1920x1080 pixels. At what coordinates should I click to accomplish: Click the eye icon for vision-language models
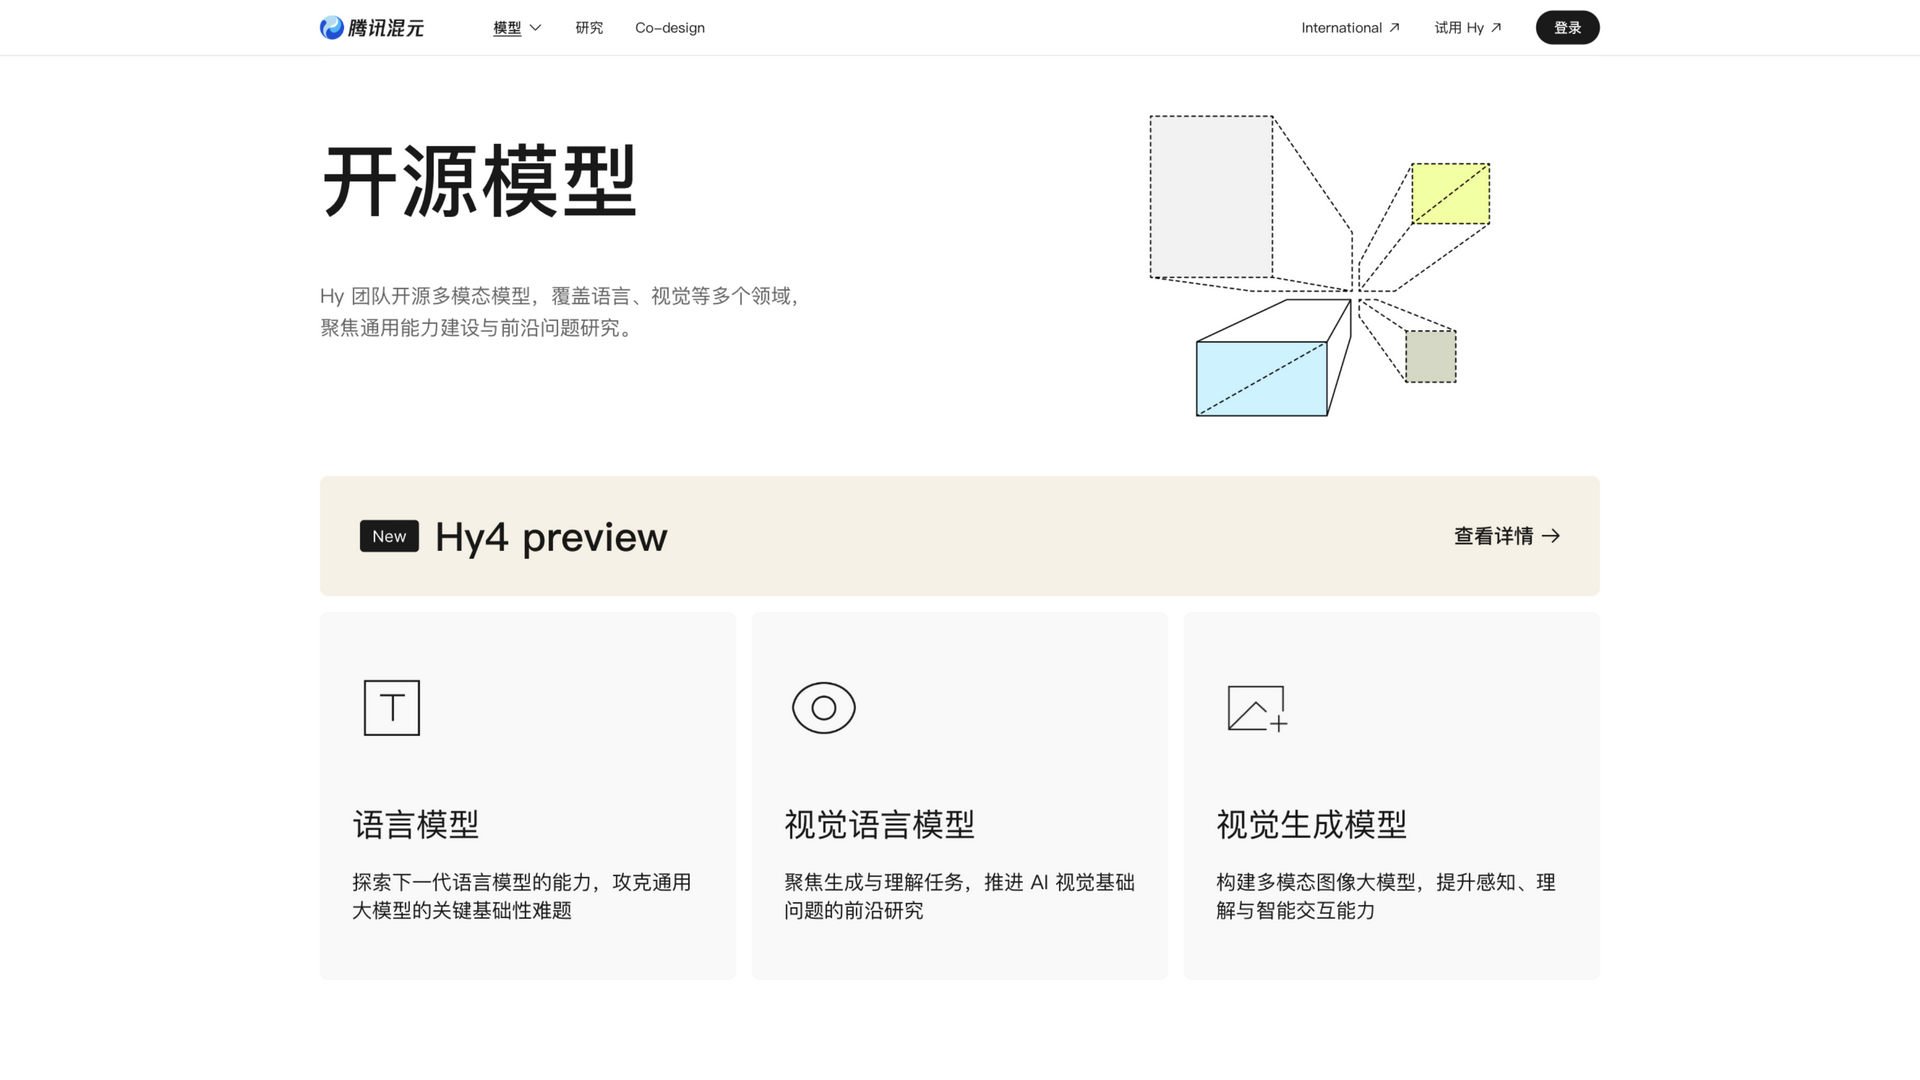(x=824, y=708)
